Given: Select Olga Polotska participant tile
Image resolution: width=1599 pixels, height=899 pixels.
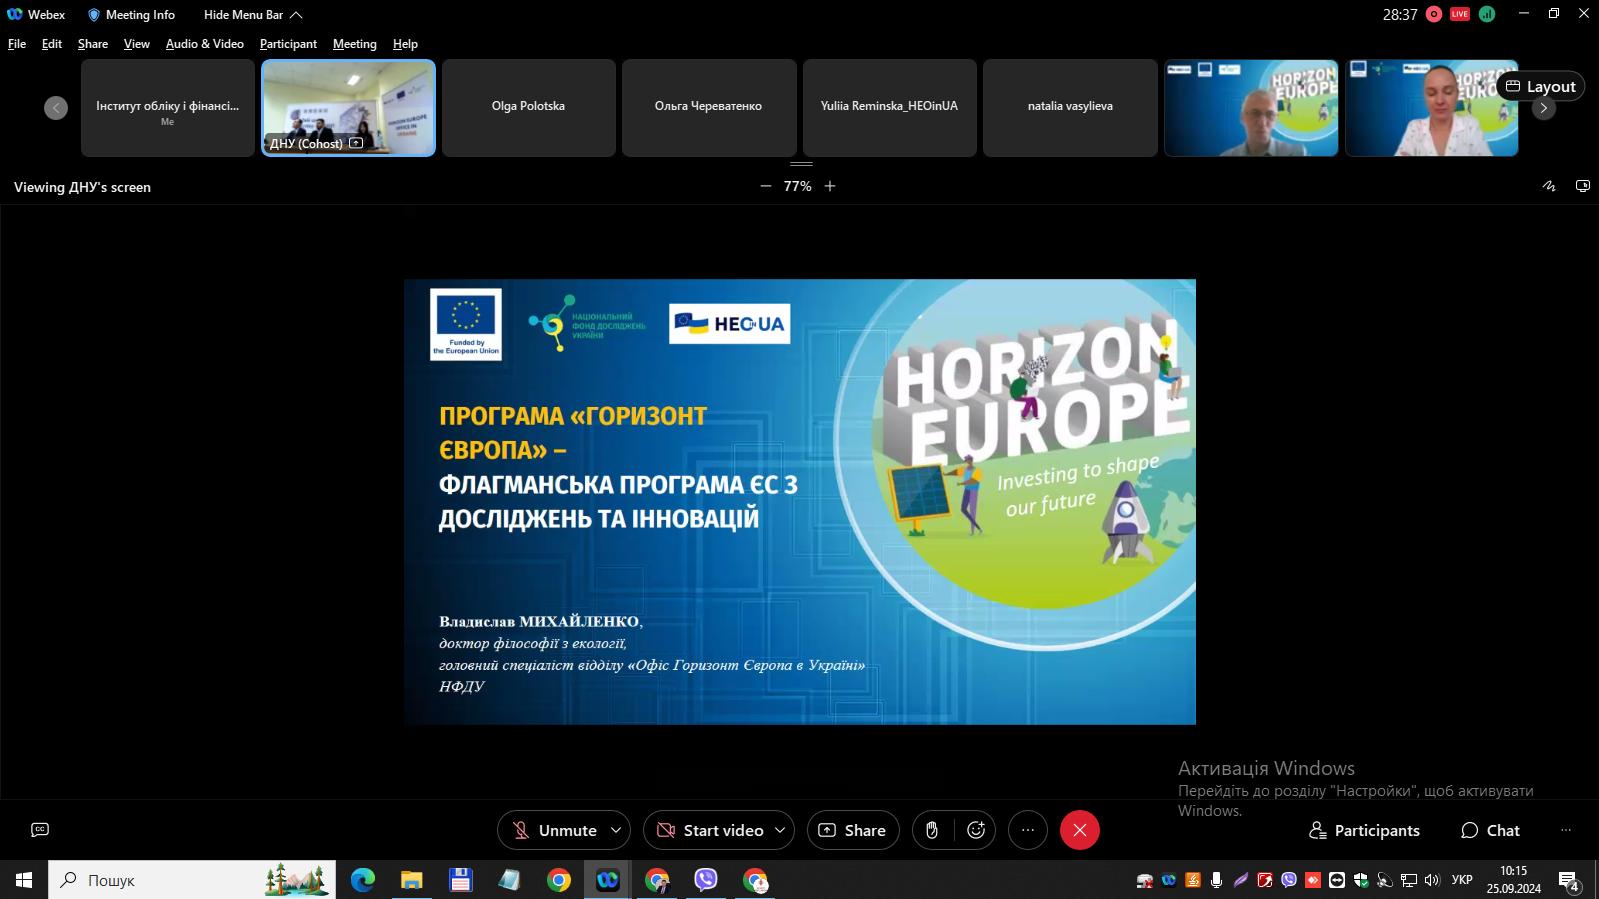Looking at the screenshot, I should coord(528,107).
